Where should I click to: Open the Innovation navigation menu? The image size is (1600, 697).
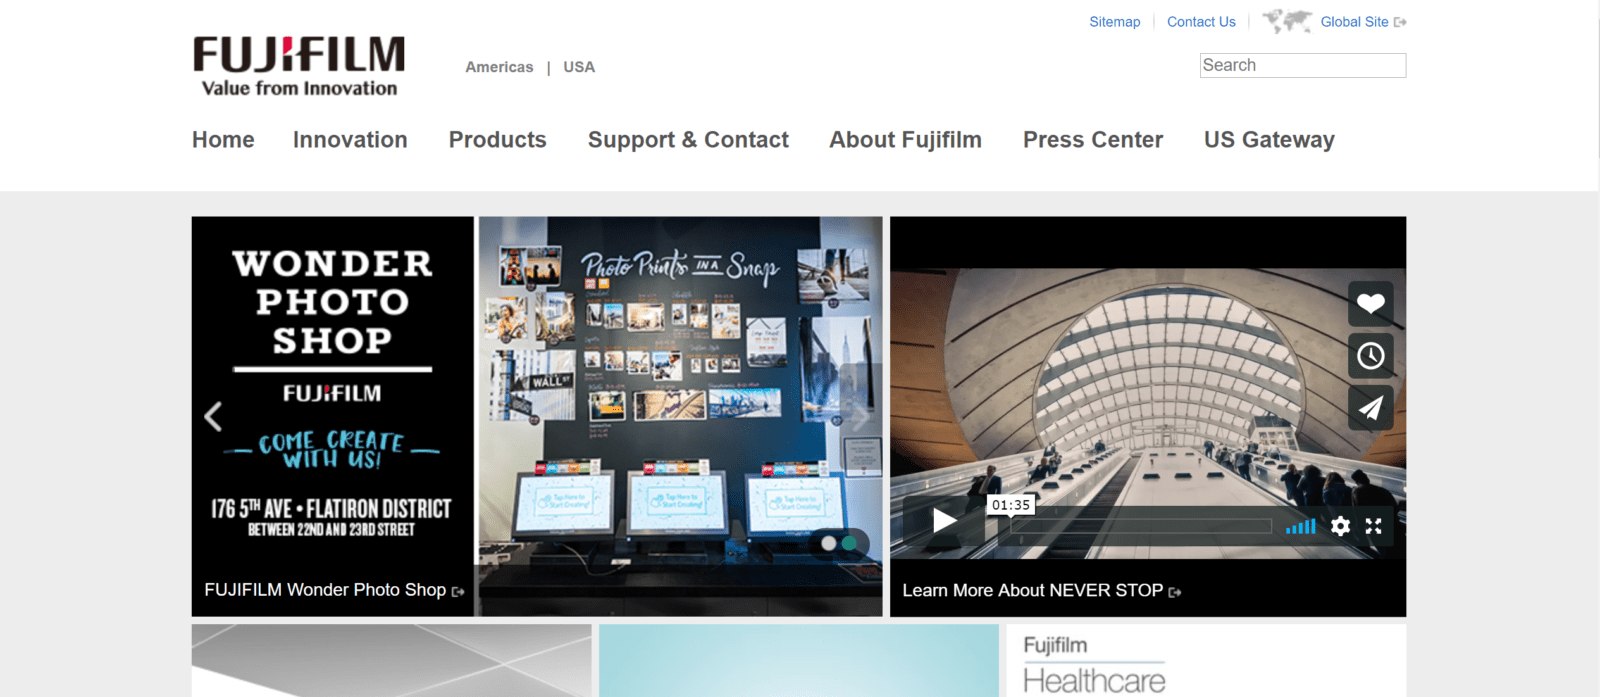[x=350, y=140]
